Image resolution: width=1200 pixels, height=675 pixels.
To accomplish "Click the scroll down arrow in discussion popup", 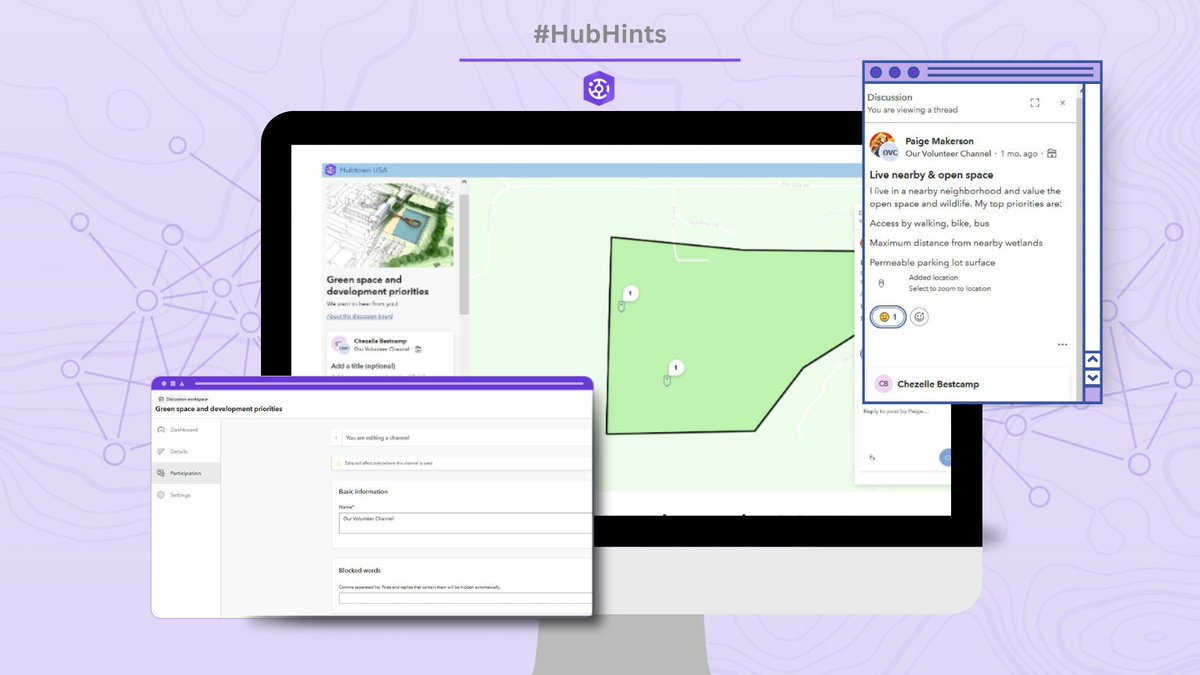I will [1092, 378].
